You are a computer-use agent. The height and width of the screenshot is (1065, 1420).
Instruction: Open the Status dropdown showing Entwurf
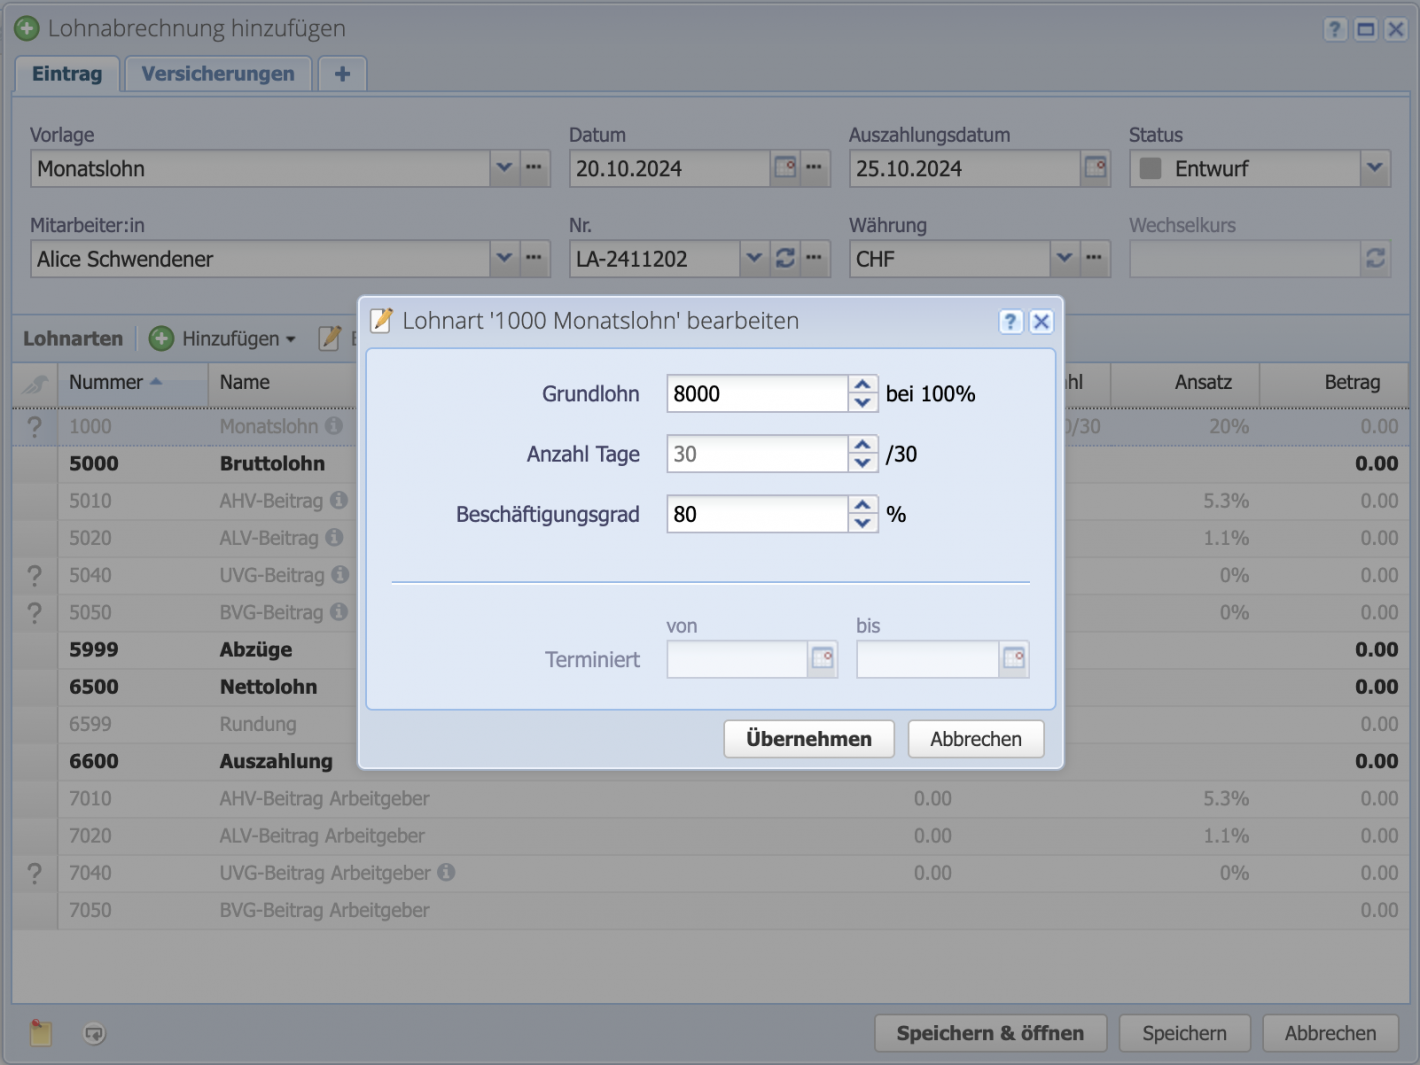coord(1375,168)
